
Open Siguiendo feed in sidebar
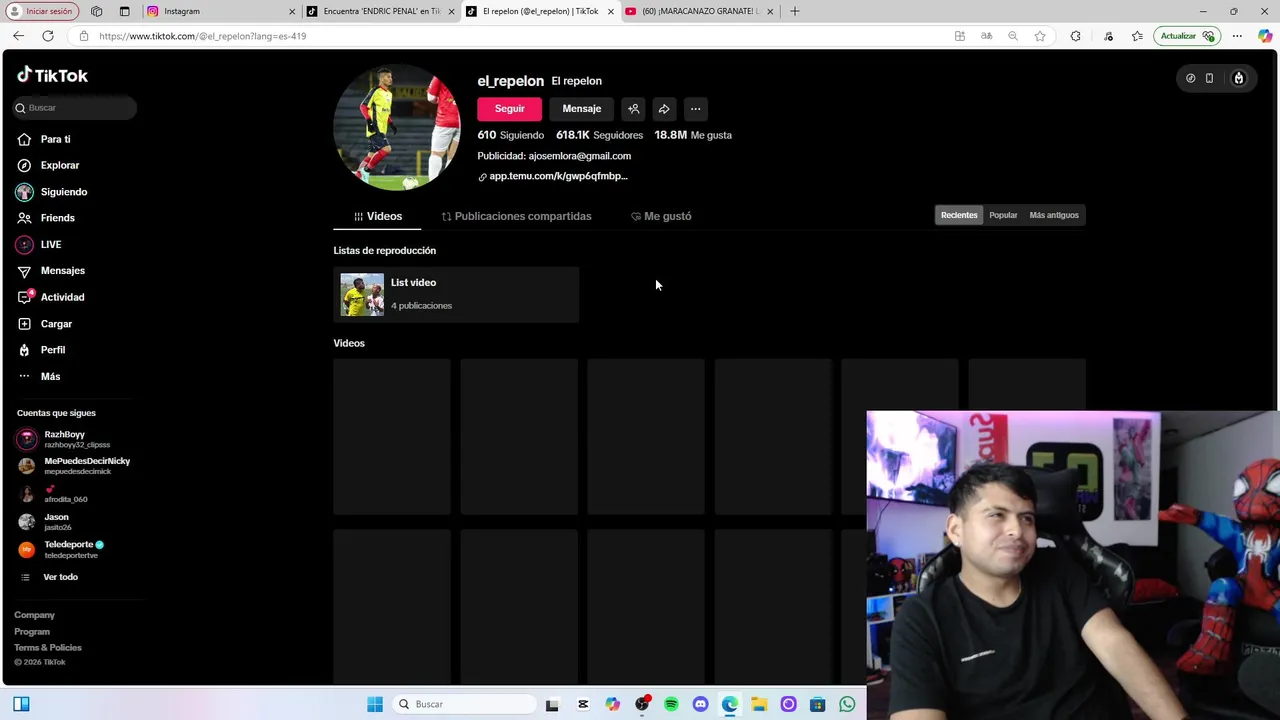[52, 192]
